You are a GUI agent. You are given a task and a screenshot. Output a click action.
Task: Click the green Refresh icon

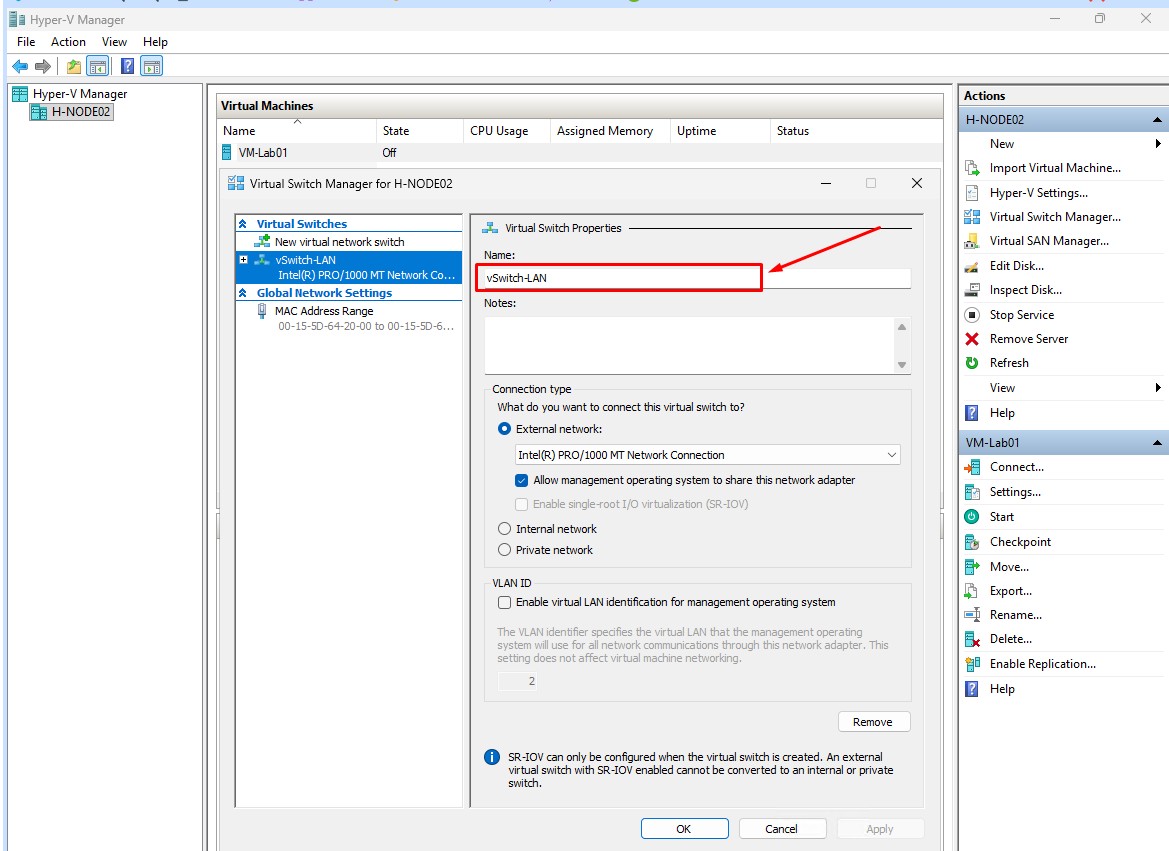point(972,362)
